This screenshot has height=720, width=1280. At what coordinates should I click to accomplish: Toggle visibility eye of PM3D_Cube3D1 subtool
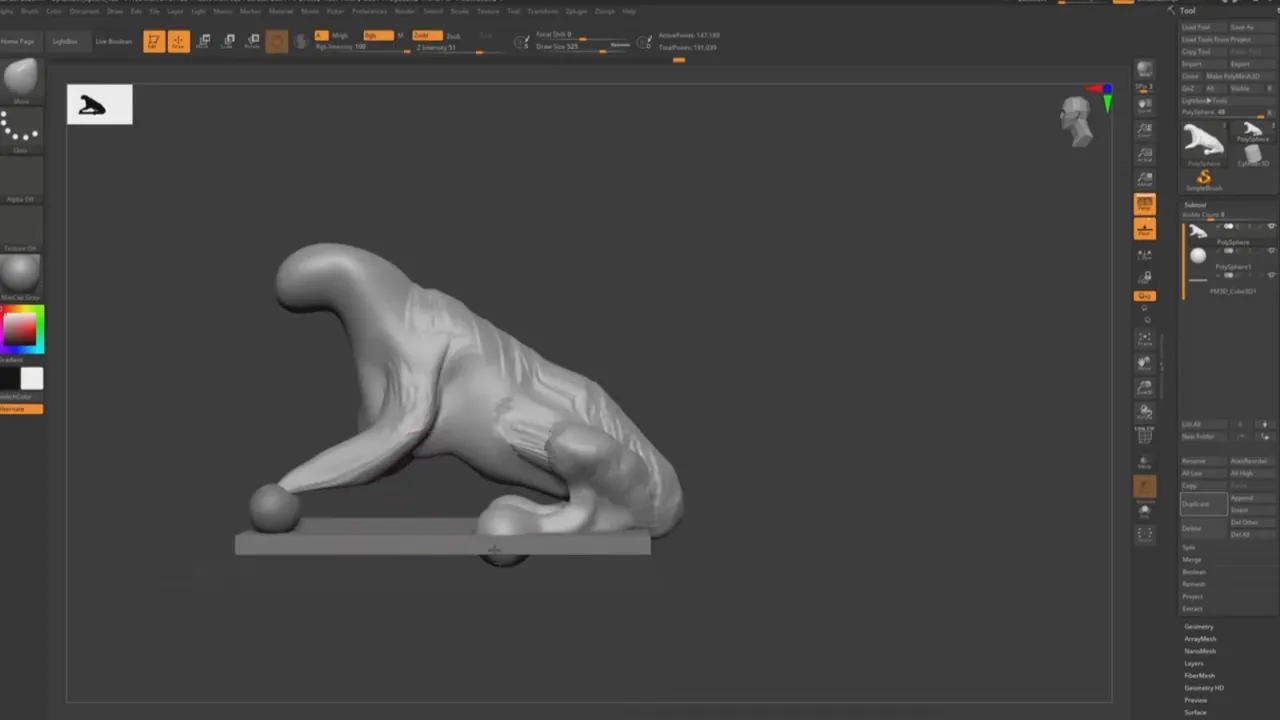(1271, 275)
